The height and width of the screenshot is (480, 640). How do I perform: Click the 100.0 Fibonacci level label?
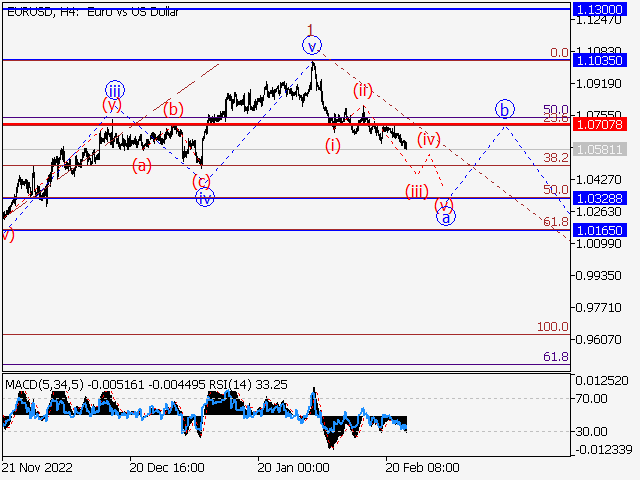(x=553, y=327)
